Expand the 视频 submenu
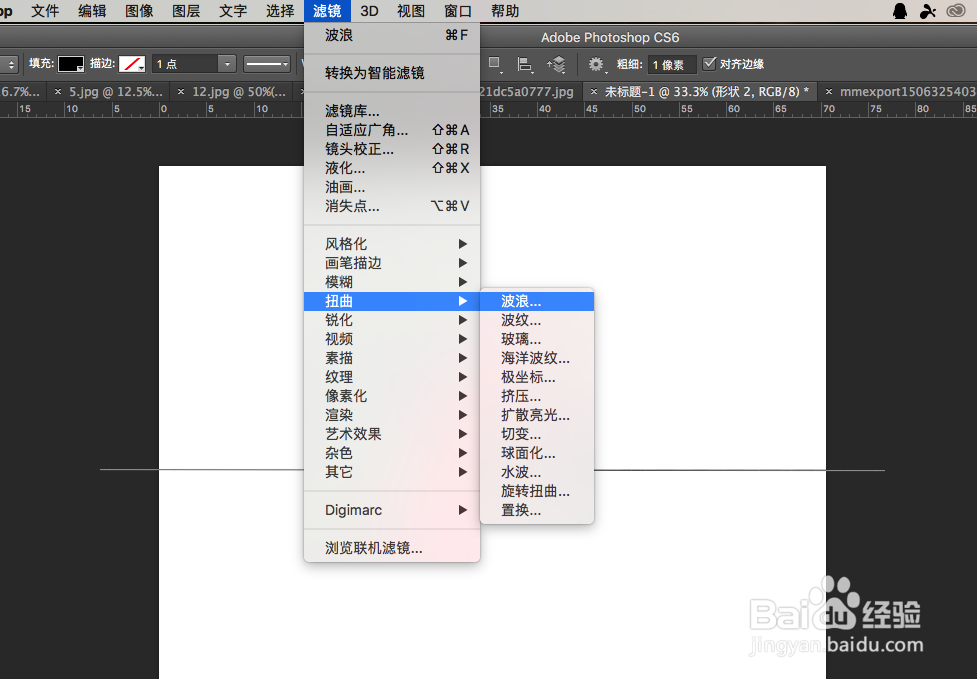 pyautogui.click(x=392, y=339)
